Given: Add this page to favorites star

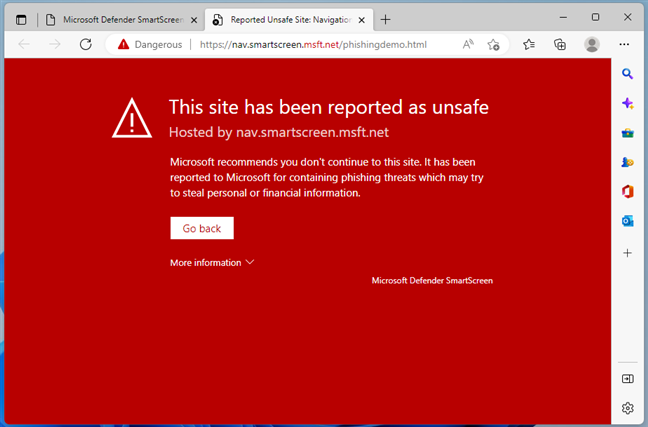Looking at the screenshot, I should (x=493, y=44).
